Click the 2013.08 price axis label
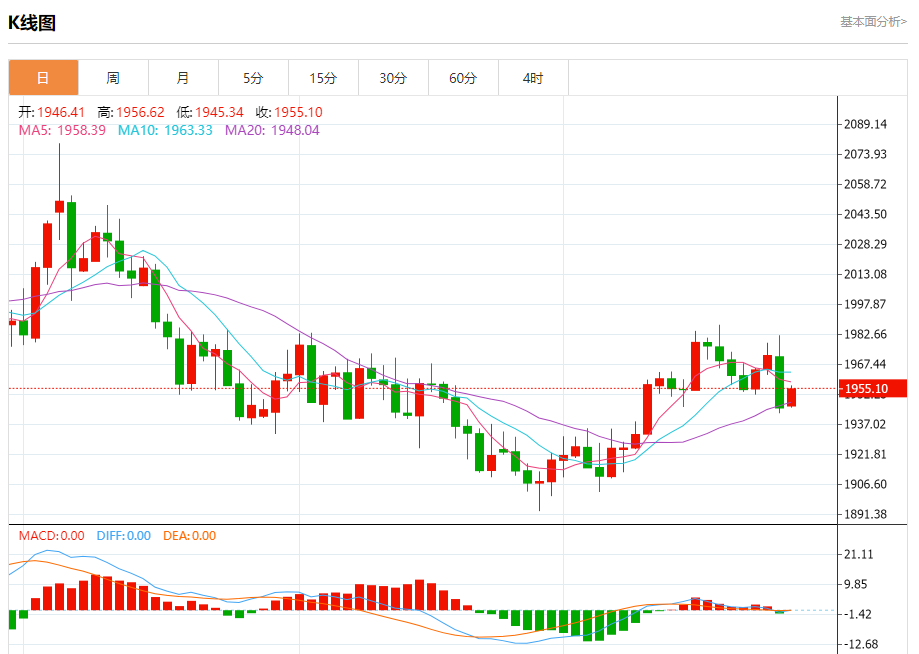Viewport: 919px width, 654px height. click(865, 274)
